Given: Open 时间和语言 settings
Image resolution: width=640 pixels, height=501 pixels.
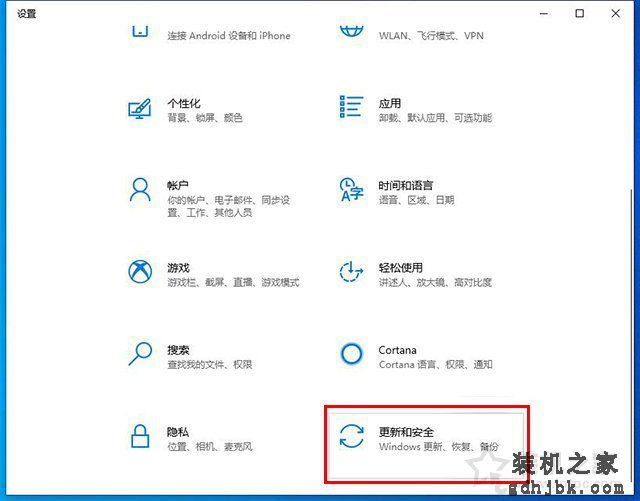Looking at the screenshot, I should (406, 185).
